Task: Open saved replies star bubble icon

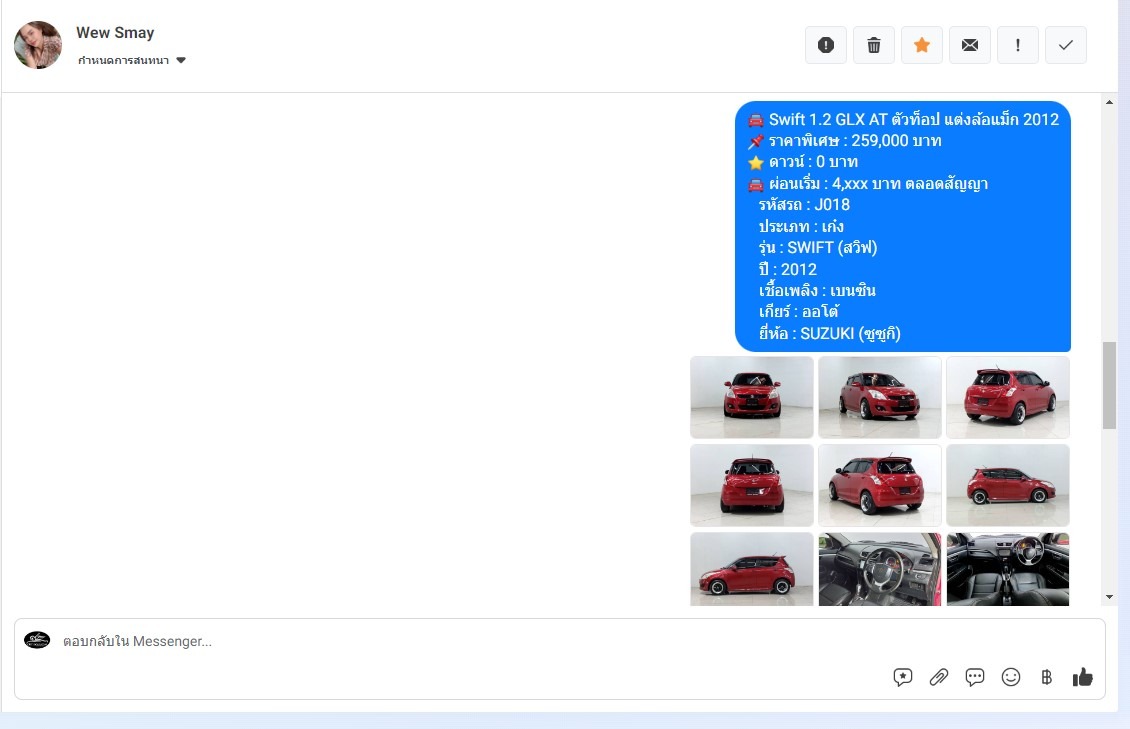Action: pyautogui.click(x=902, y=677)
